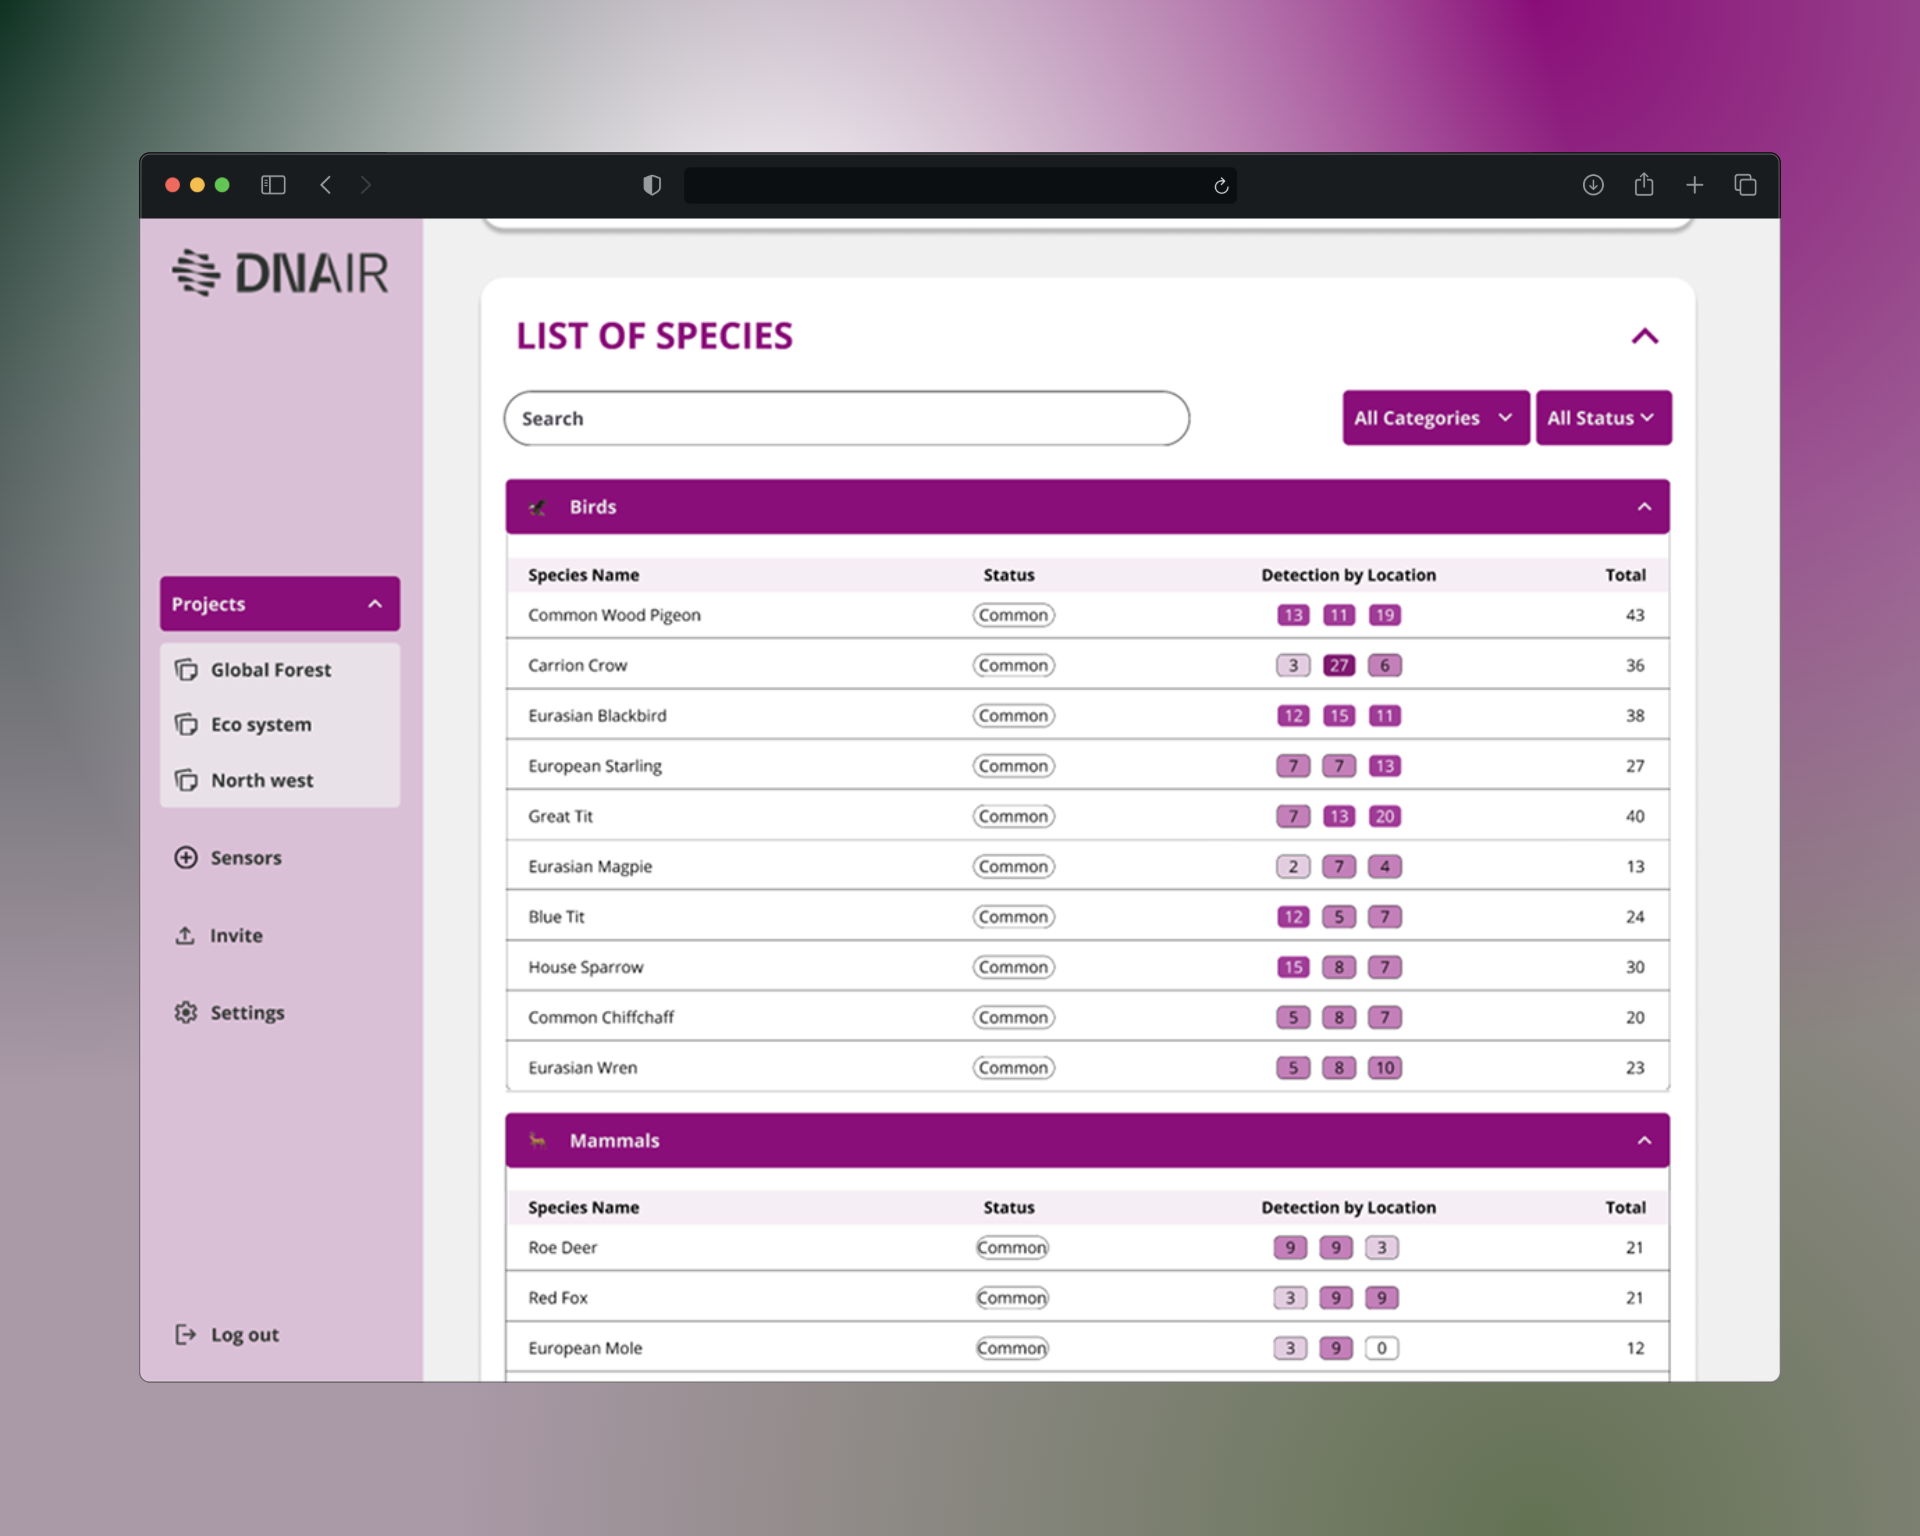Image resolution: width=1920 pixels, height=1536 pixels.
Task: Collapse the Birds section
Action: 1644,507
